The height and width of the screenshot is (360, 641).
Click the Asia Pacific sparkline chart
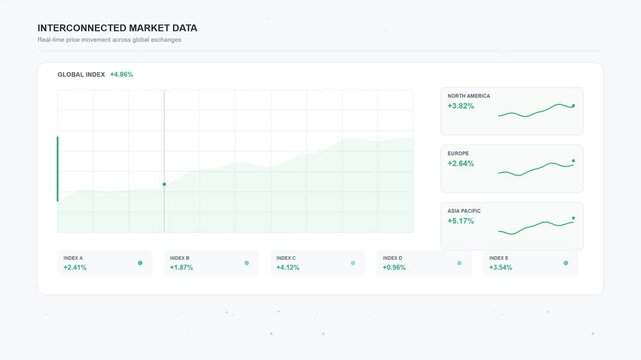click(x=536, y=226)
